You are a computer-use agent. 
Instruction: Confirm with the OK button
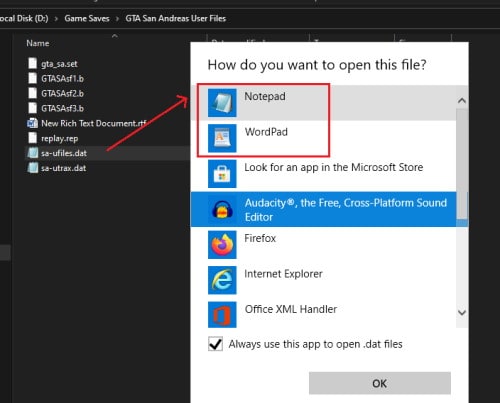pyautogui.click(x=380, y=383)
